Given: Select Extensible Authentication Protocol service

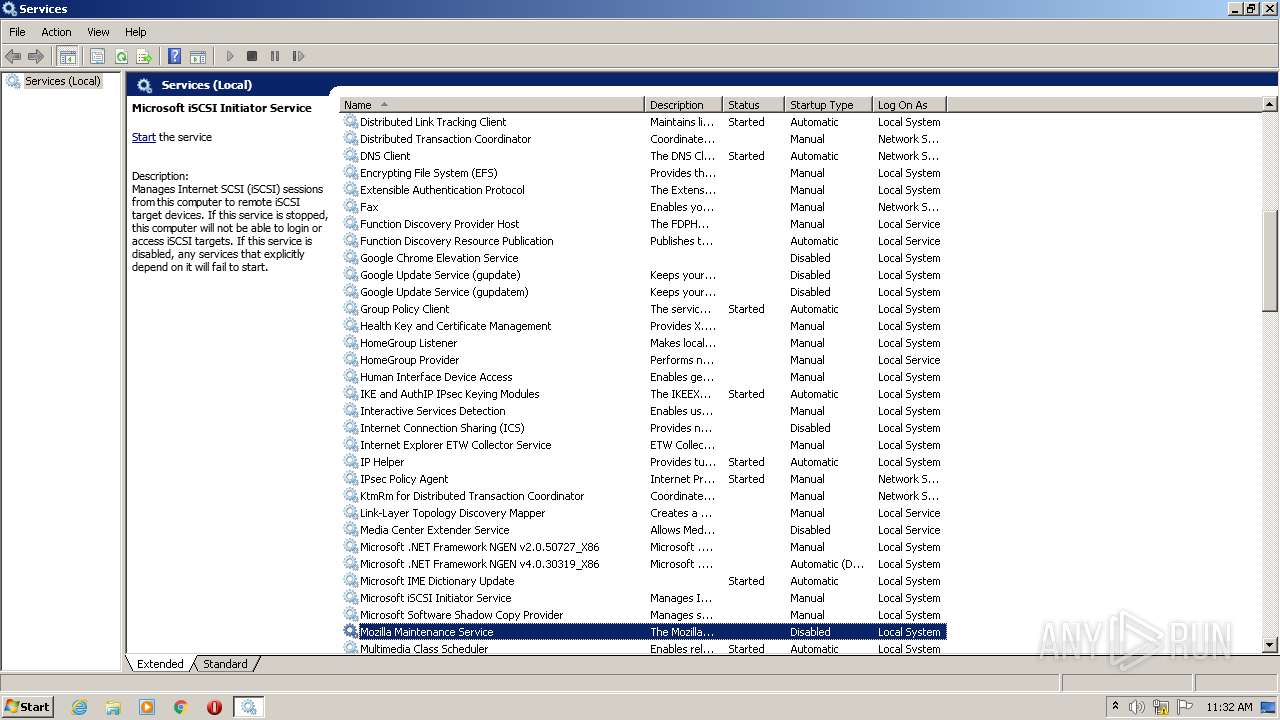Looking at the screenshot, I should [643, 190].
